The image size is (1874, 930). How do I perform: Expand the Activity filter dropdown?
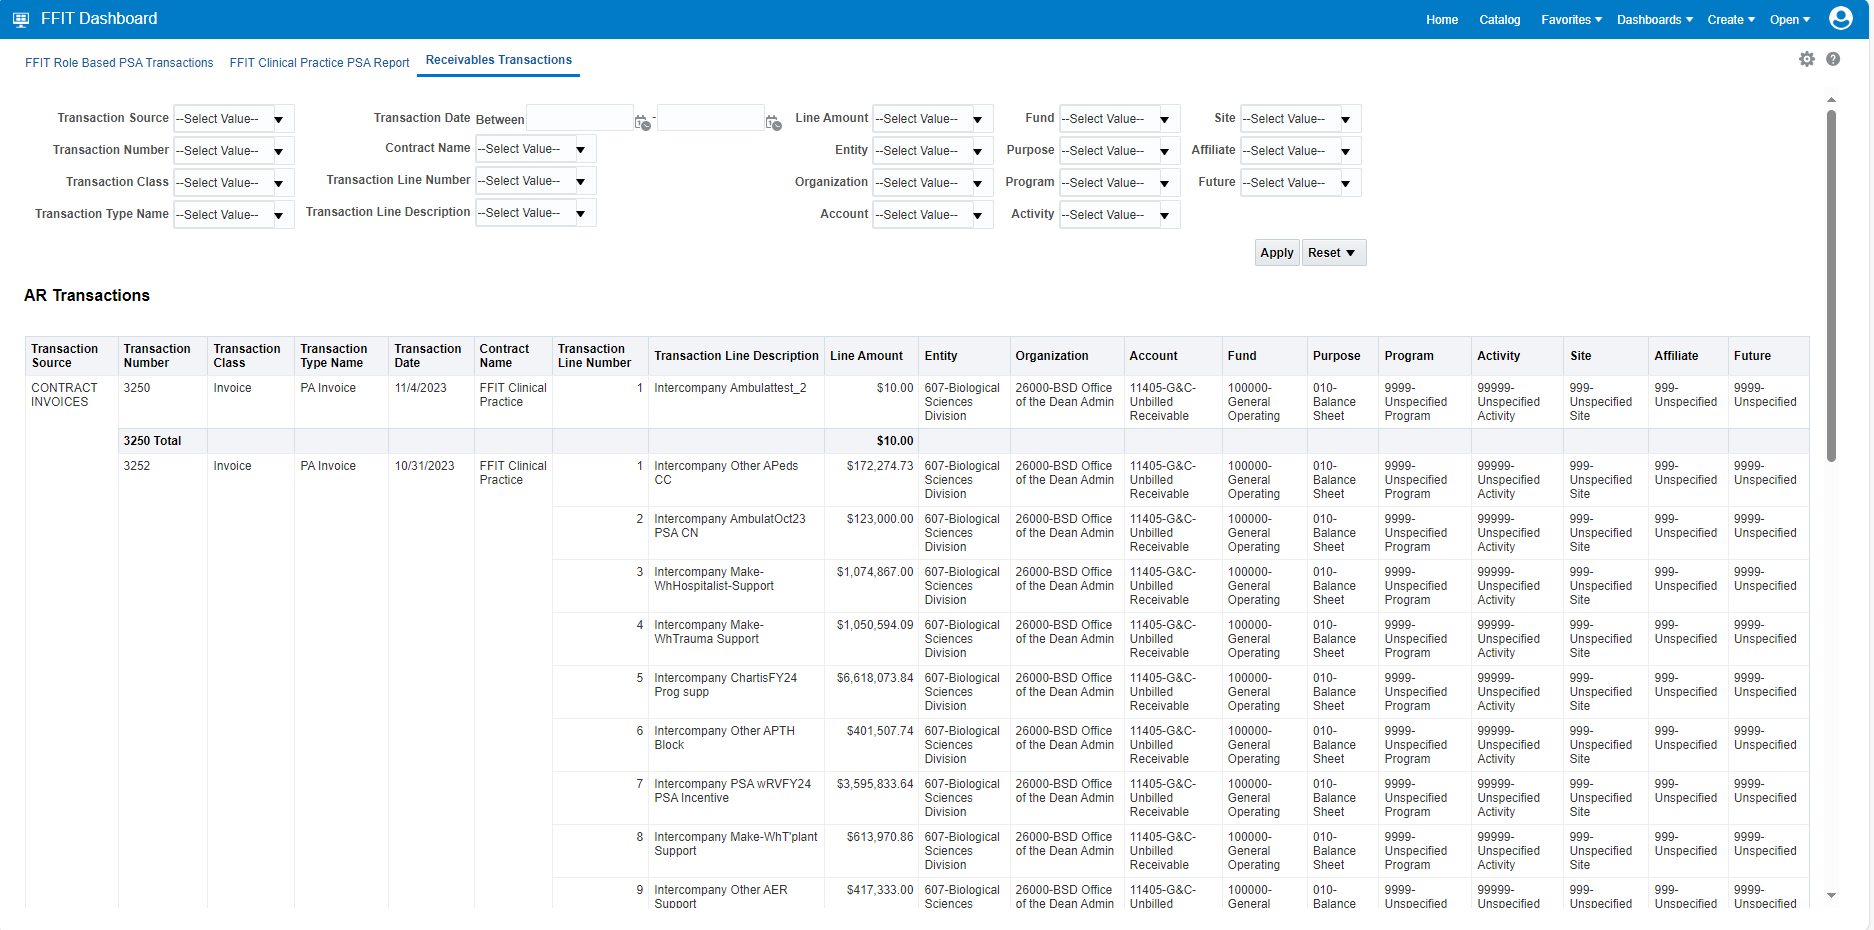click(1165, 215)
